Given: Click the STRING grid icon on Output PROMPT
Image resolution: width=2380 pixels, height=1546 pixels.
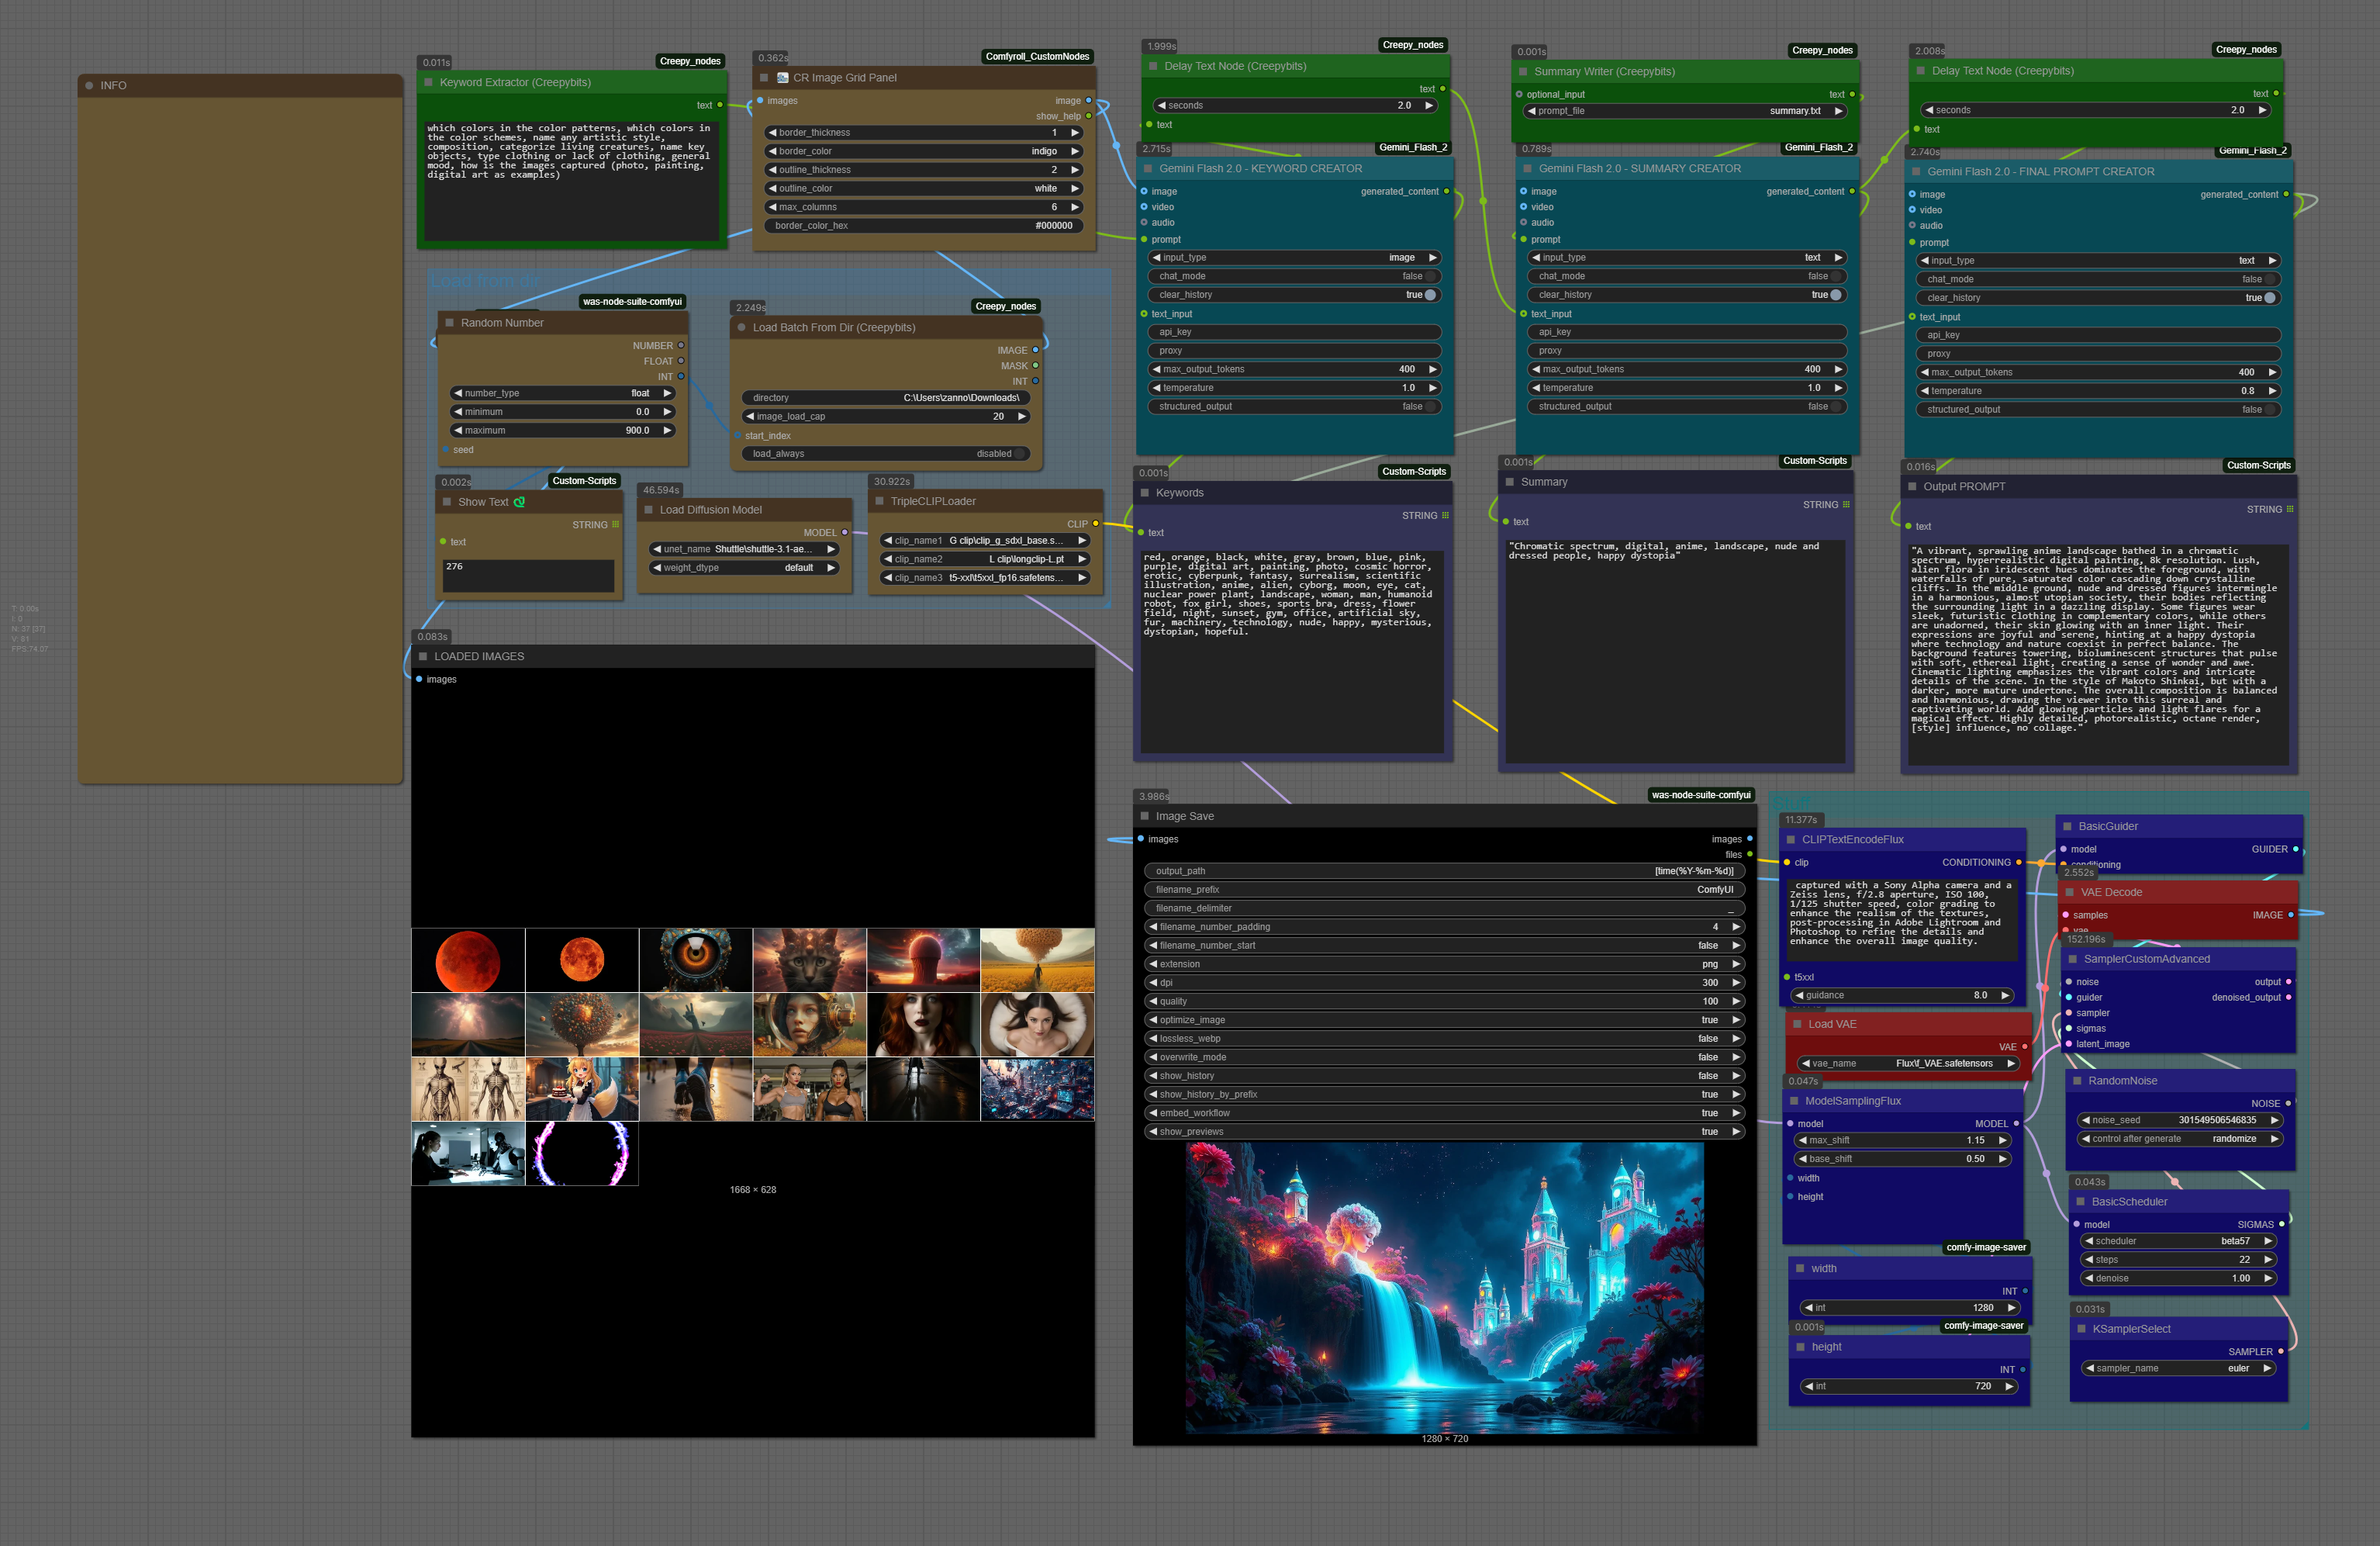Looking at the screenshot, I should point(2289,509).
